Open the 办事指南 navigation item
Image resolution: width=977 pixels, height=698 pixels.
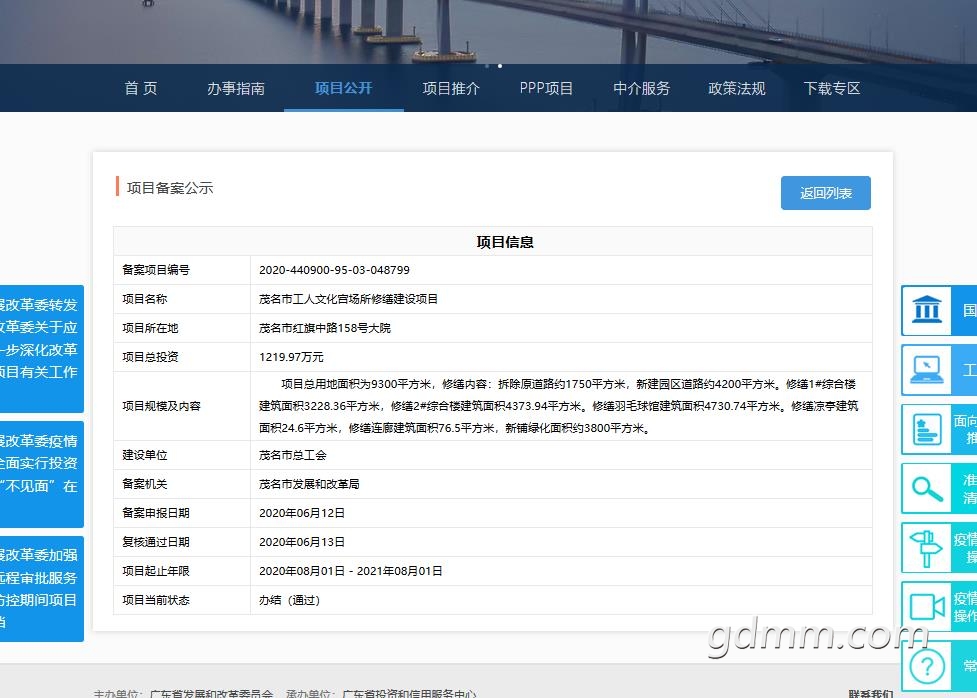click(x=236, y=88)
